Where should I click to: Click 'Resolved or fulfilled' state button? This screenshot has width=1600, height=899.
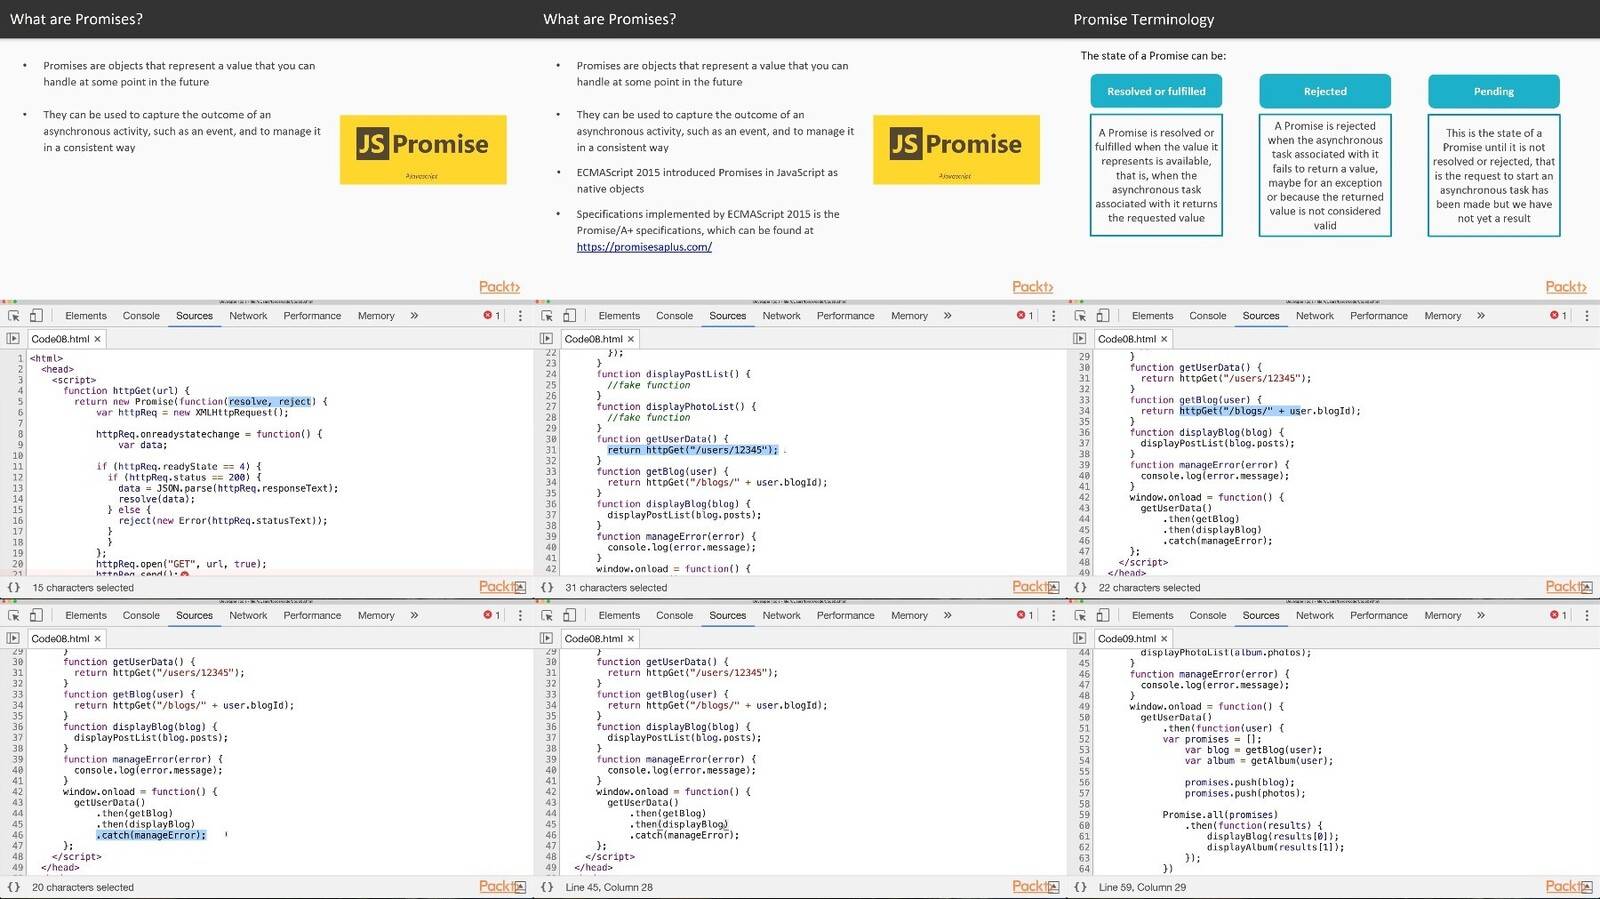click(x=1156, y=91)
